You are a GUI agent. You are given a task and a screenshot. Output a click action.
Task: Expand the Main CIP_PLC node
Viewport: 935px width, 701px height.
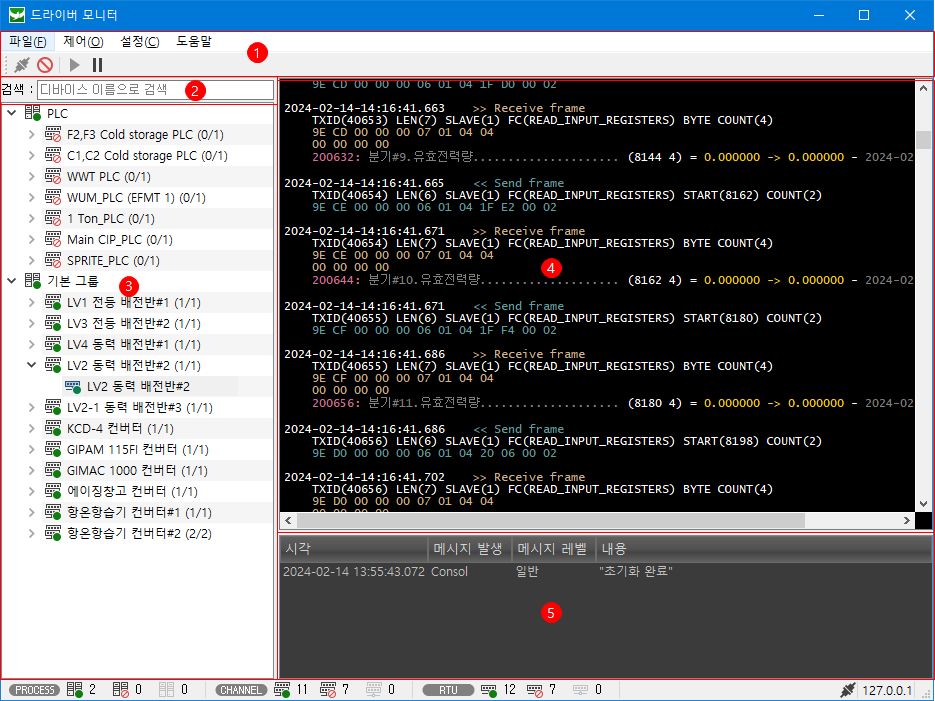pyautogui.click(x=32, y=240)
